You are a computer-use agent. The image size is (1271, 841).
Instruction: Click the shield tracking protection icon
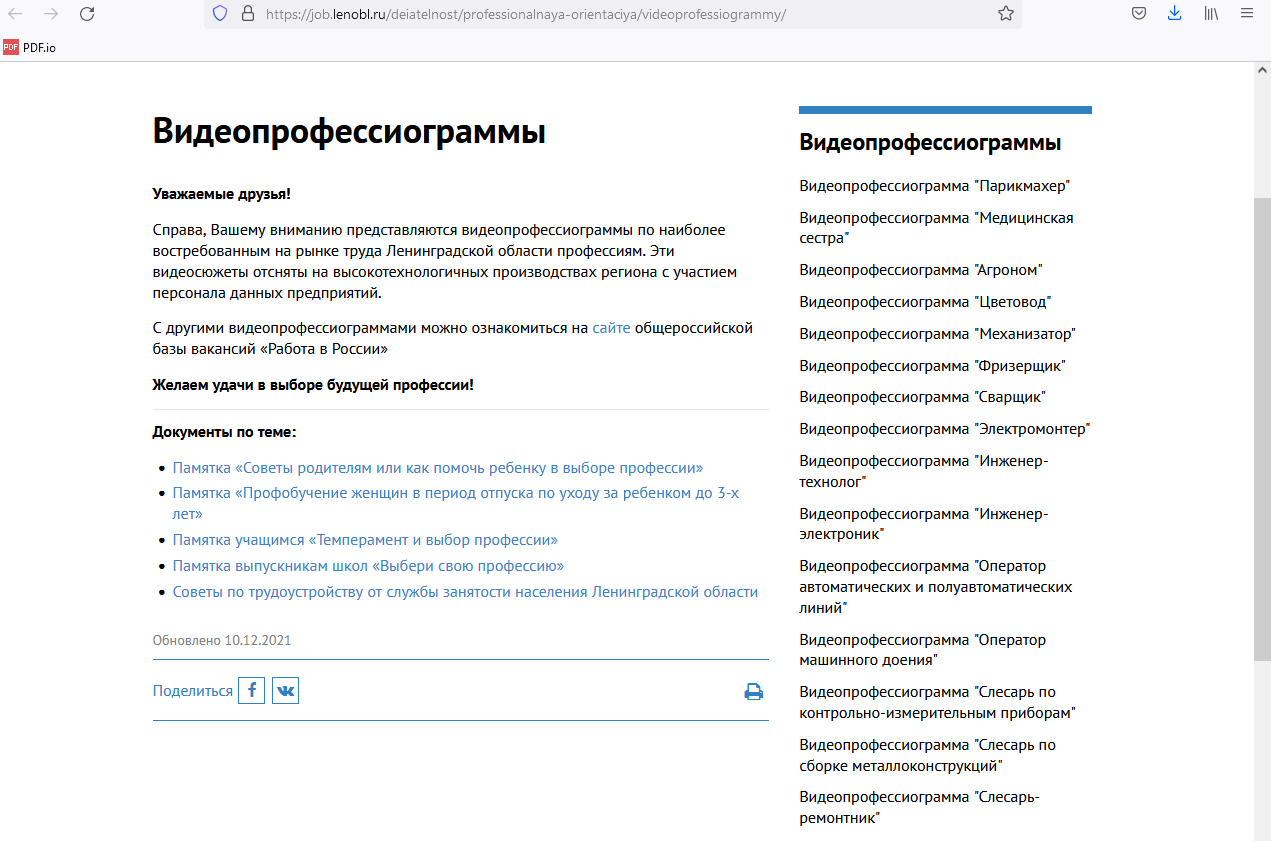220,14
